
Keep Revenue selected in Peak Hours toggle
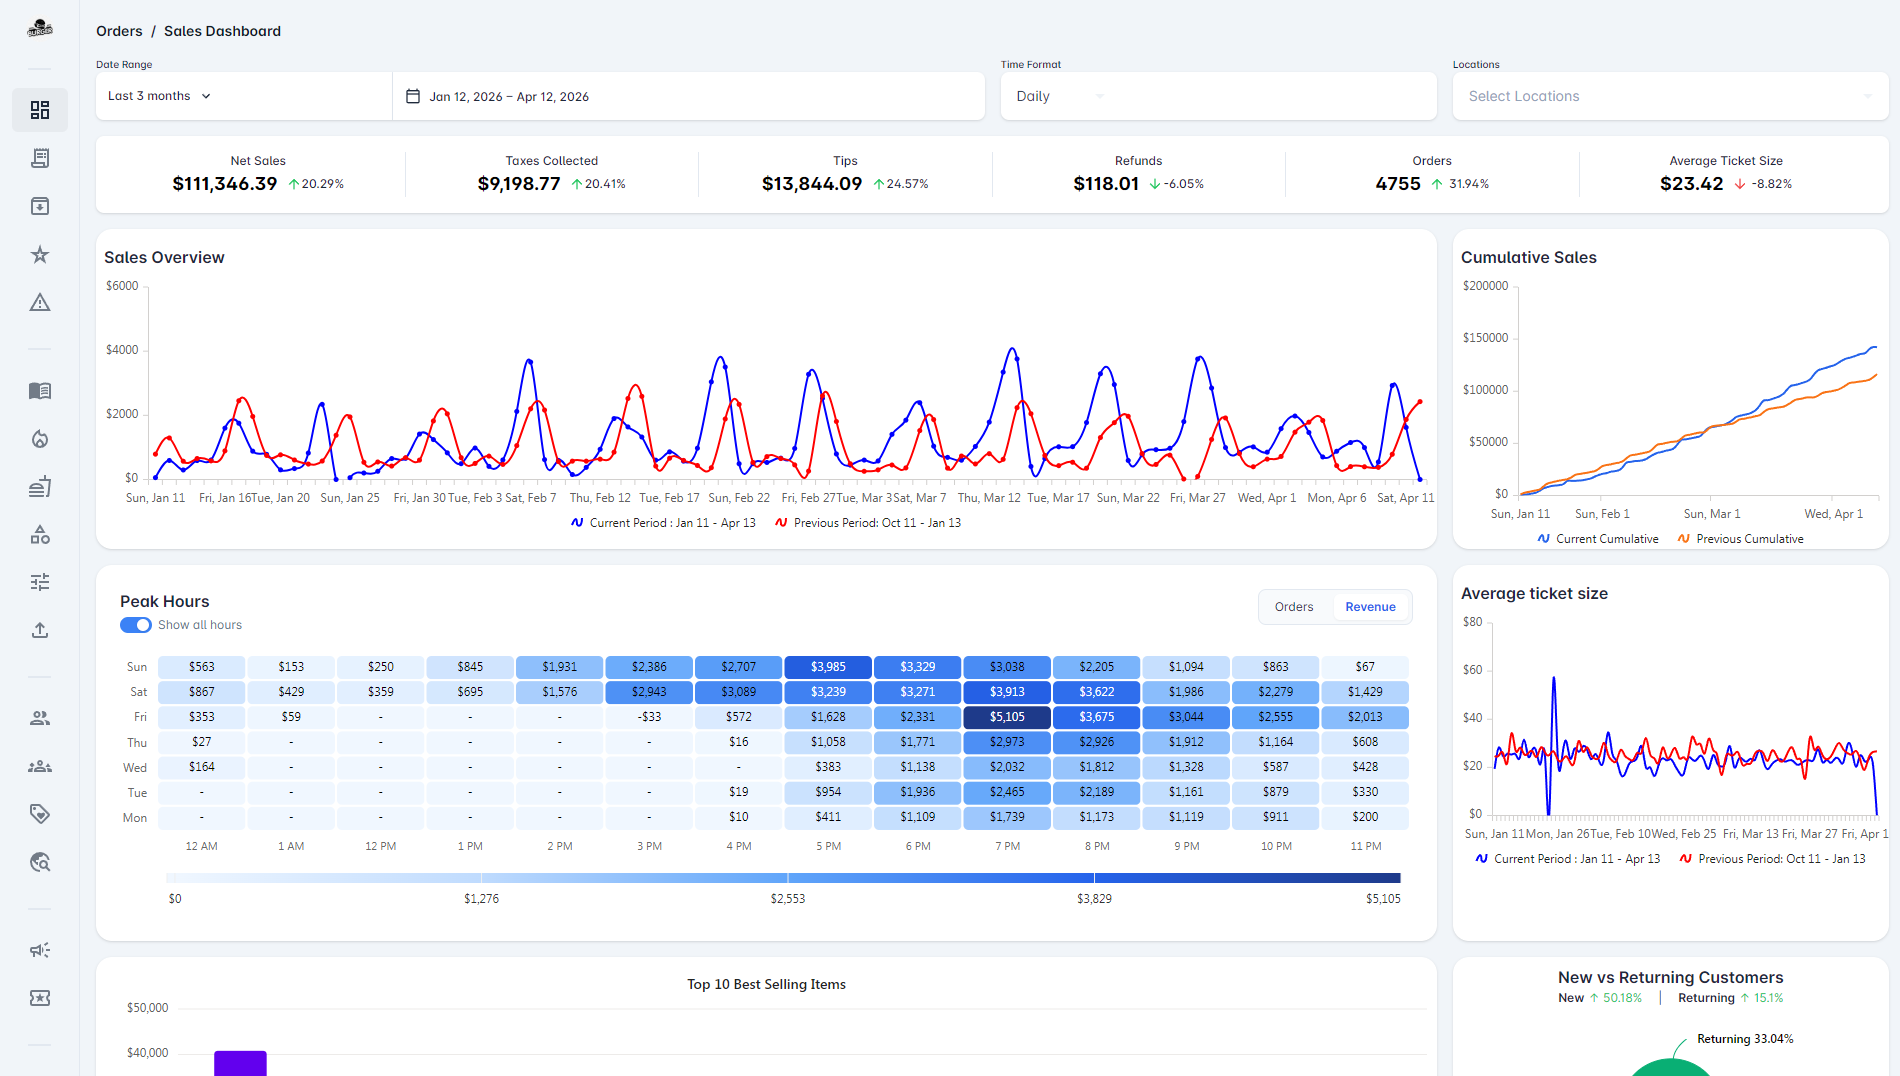click(1370, 606)
